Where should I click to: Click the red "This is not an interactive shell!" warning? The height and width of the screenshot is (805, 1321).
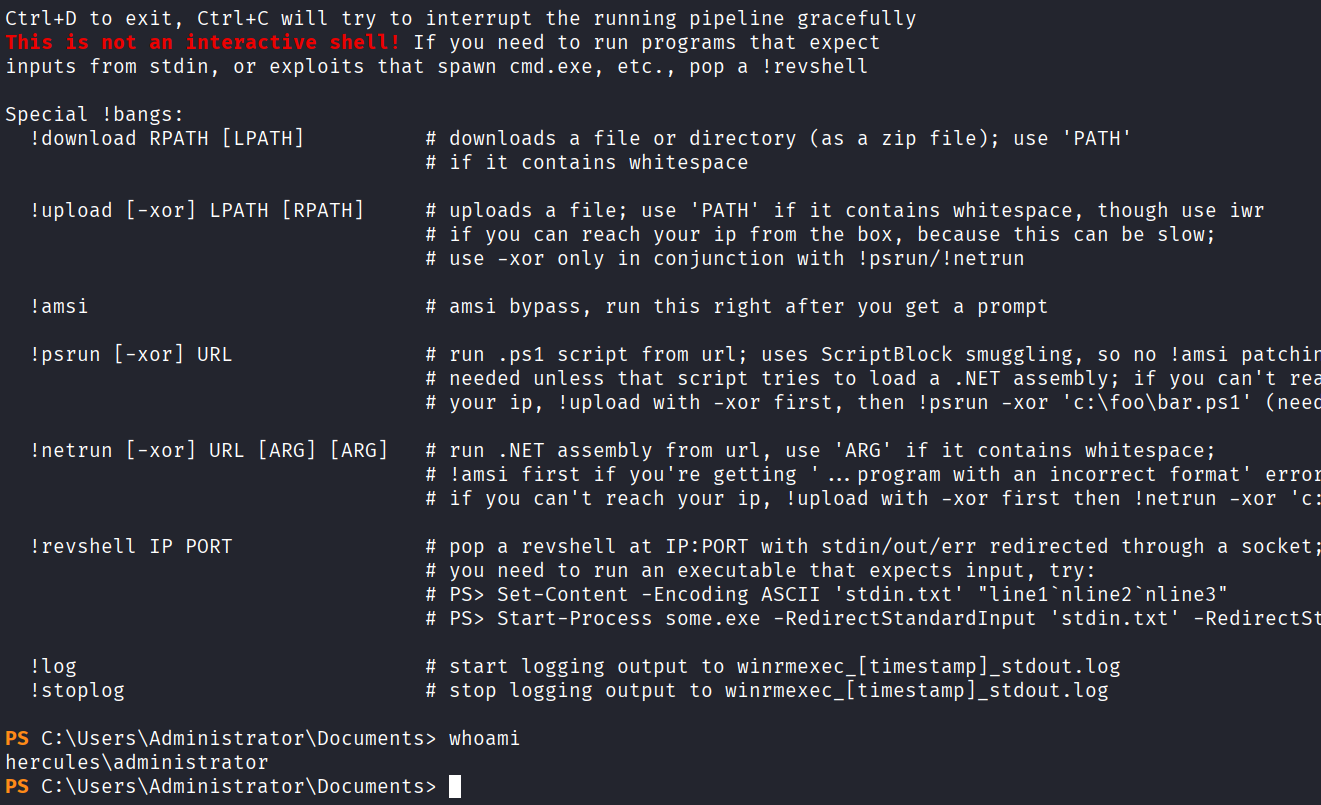(204, 43)
